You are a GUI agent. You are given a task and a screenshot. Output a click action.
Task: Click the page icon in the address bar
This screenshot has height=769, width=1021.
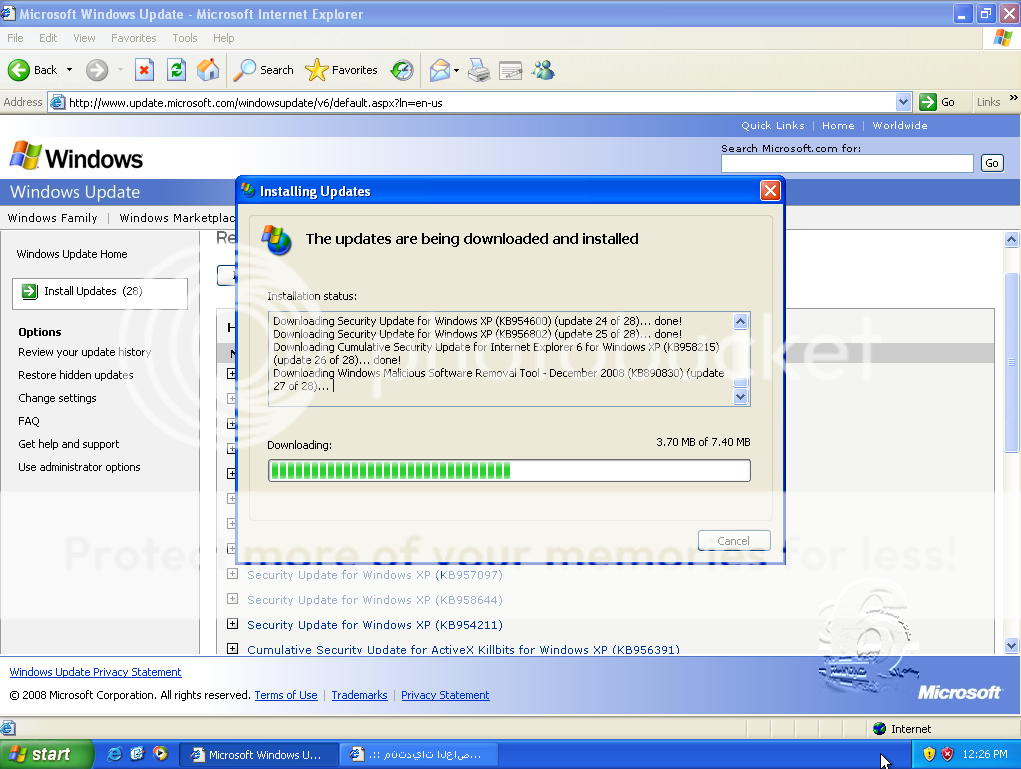(x=57, y=102)
